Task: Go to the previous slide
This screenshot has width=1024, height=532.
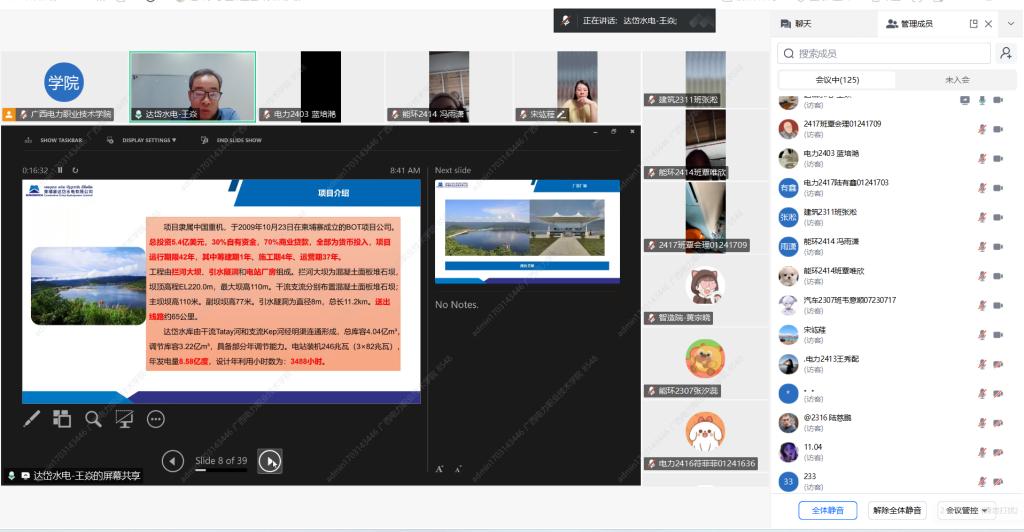Action: 172,462
